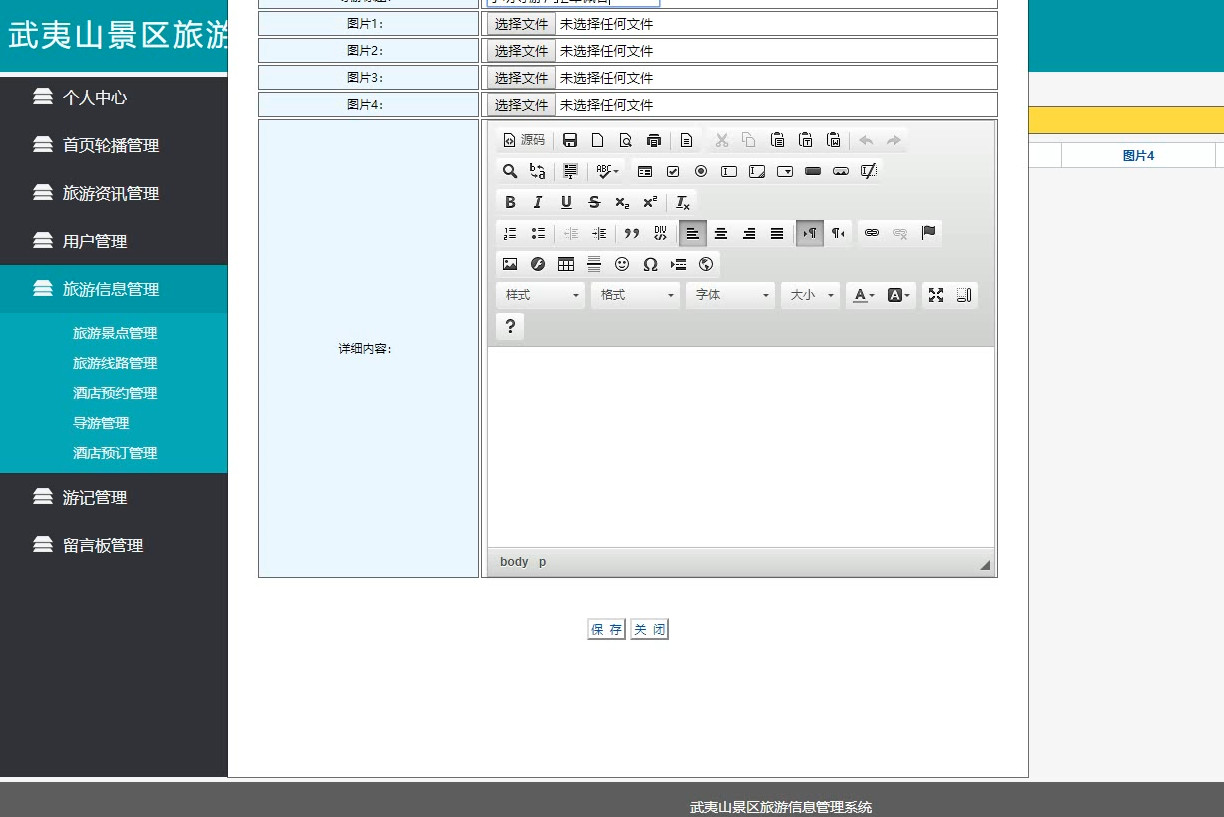This screenshot has height=817, width=1224.
Task: Click Create Div Container icon
Action: (x=659, y=233)
